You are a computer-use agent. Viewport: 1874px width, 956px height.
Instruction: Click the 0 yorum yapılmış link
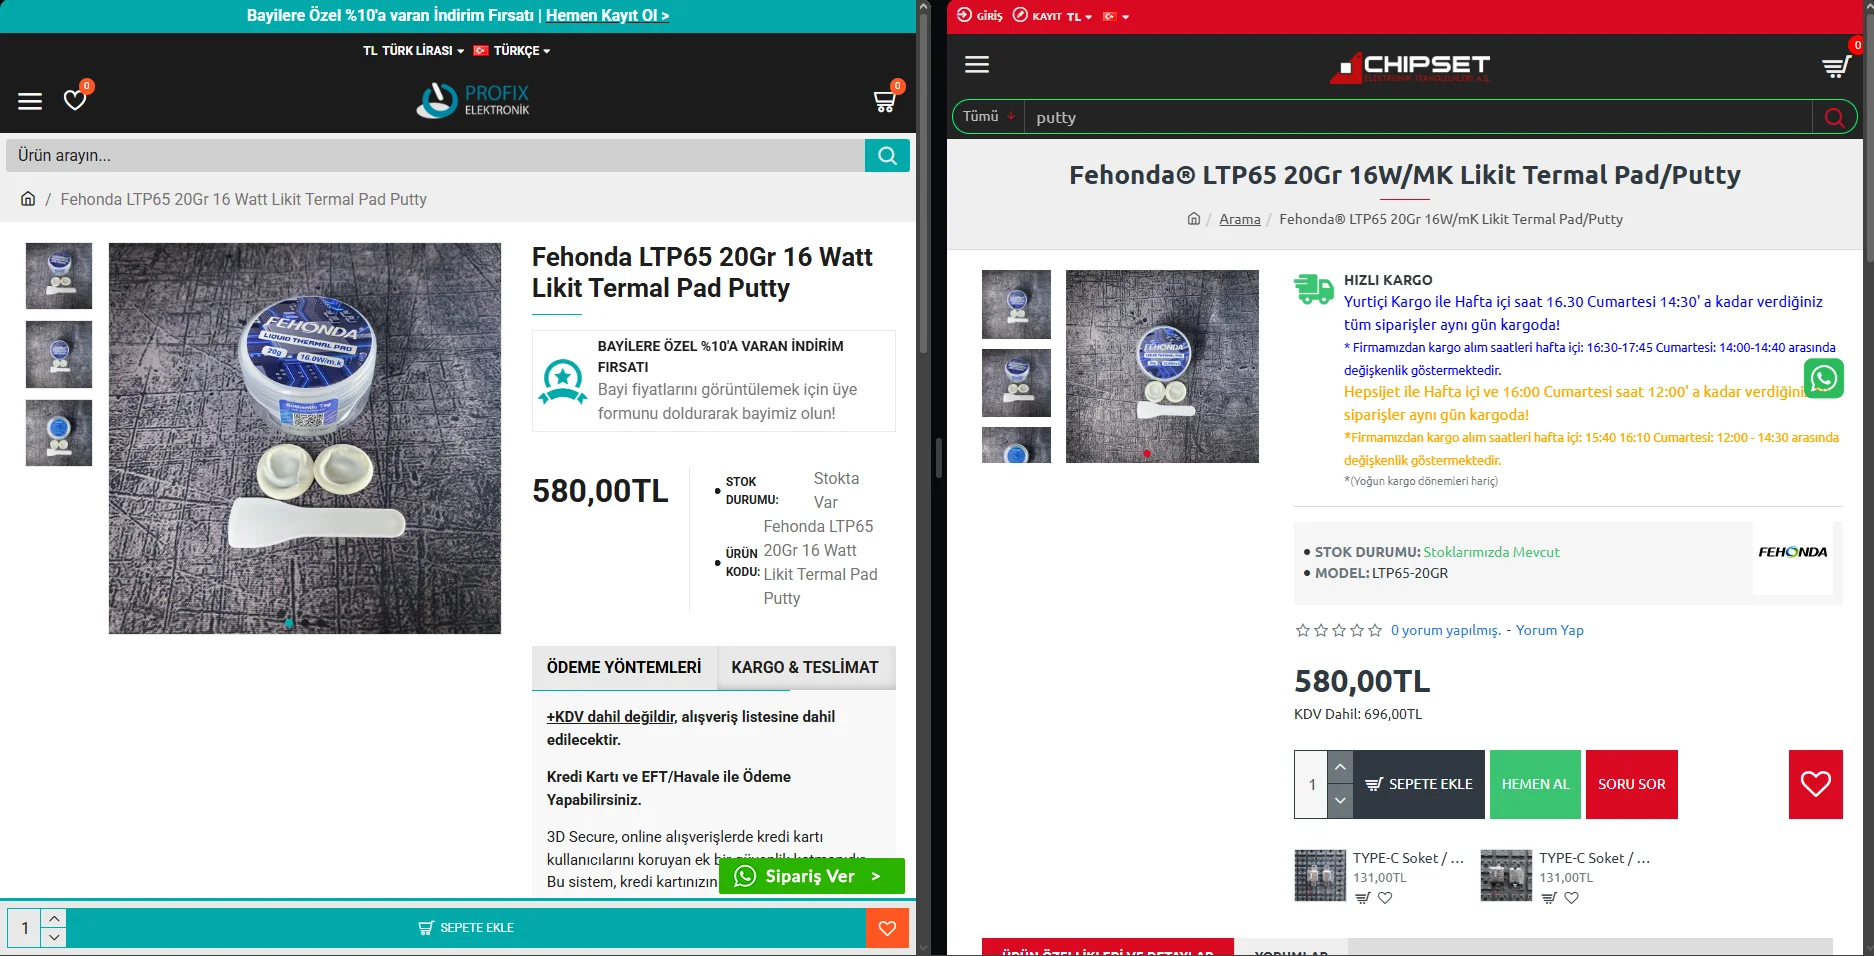pyautogui.click(x=1446, y=630)
